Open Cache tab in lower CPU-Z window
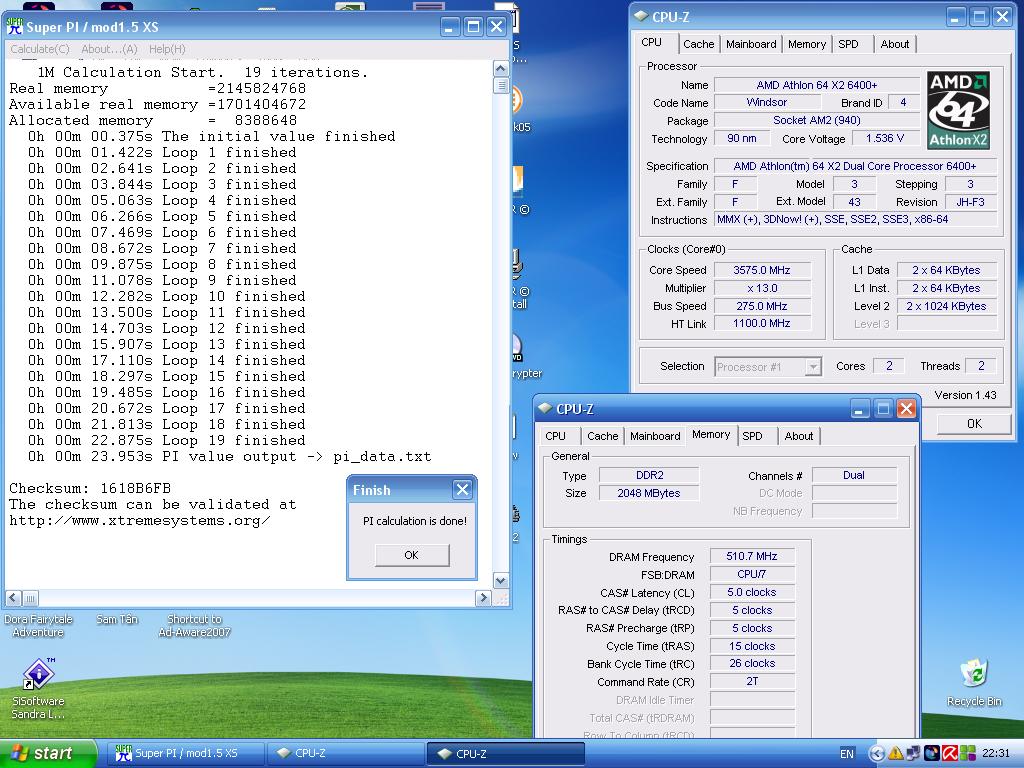 (x=603, y=436)
